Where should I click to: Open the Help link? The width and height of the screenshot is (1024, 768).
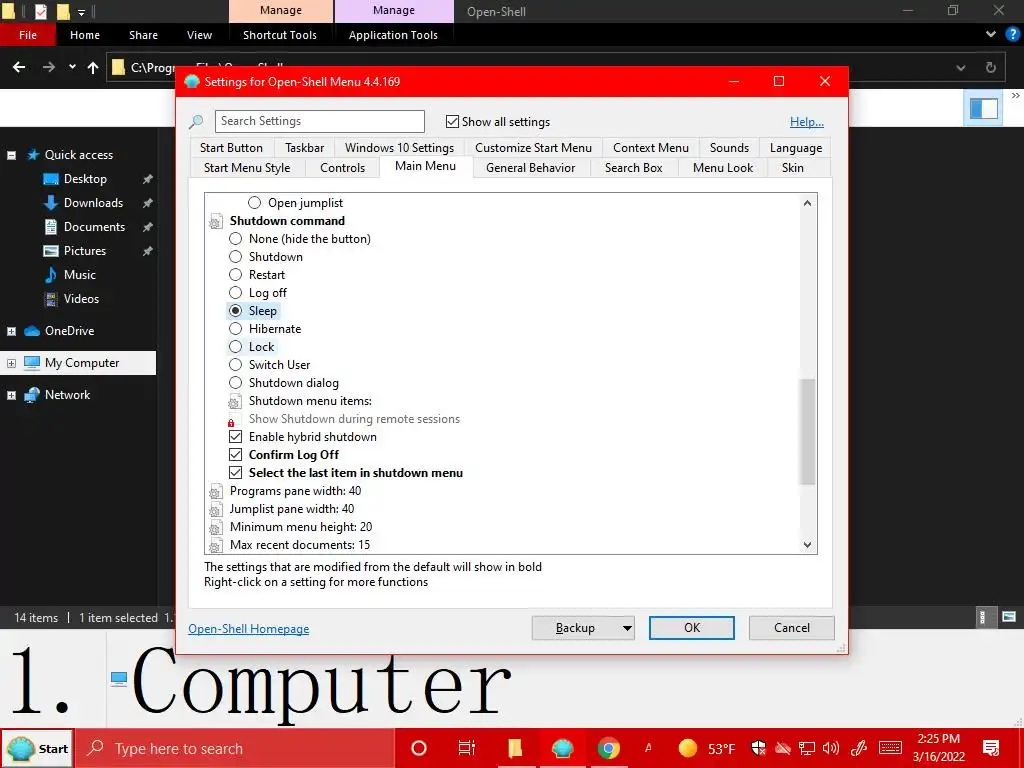(807, 121)
